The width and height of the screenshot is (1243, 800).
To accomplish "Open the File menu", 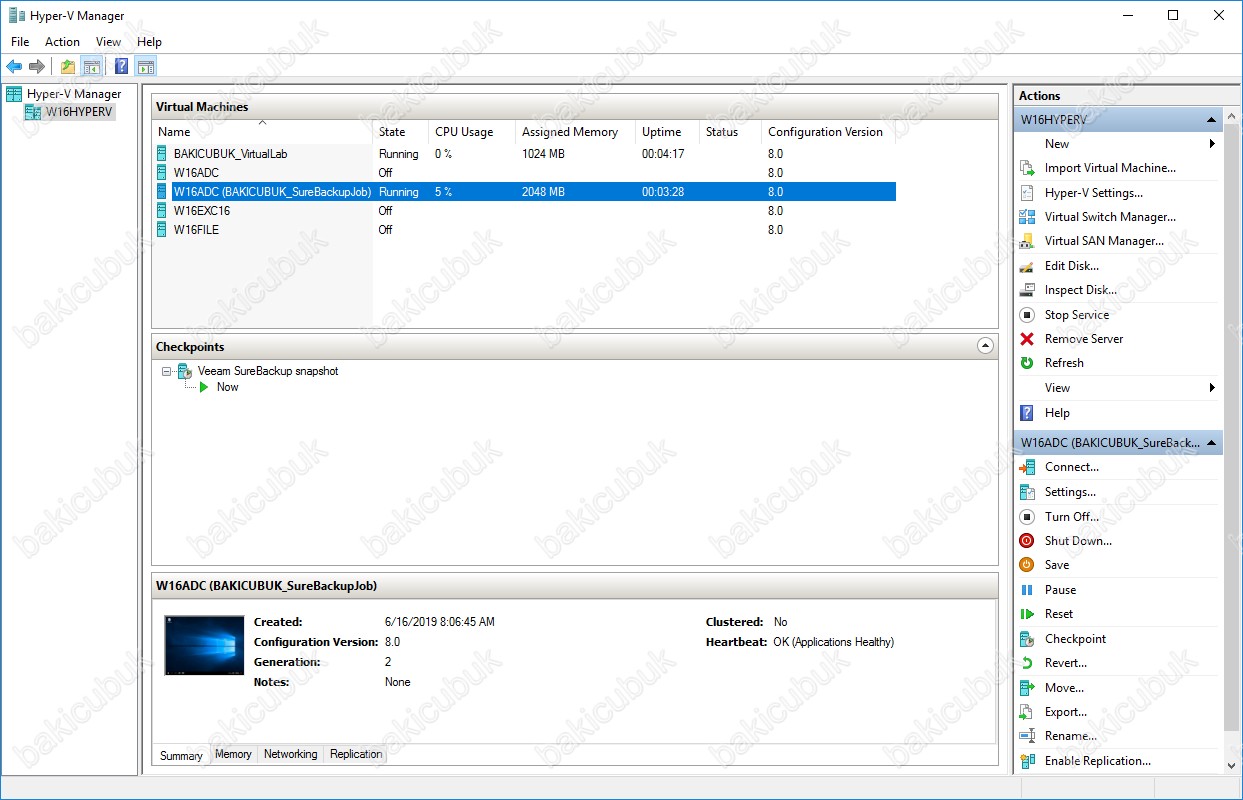I will [x=20, y=42].
